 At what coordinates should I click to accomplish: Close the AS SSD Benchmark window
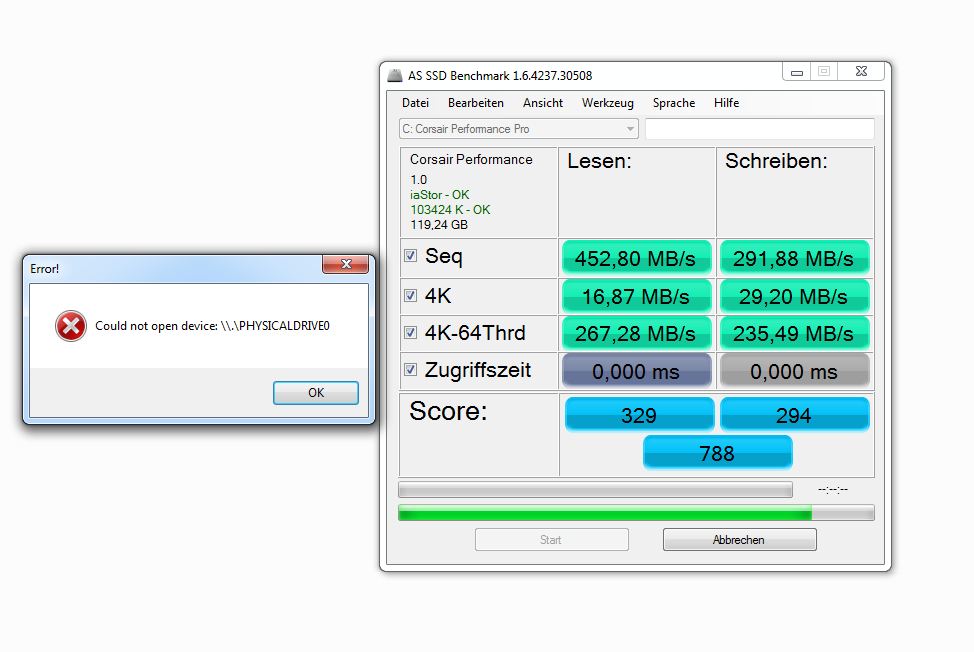click(861, 72)
